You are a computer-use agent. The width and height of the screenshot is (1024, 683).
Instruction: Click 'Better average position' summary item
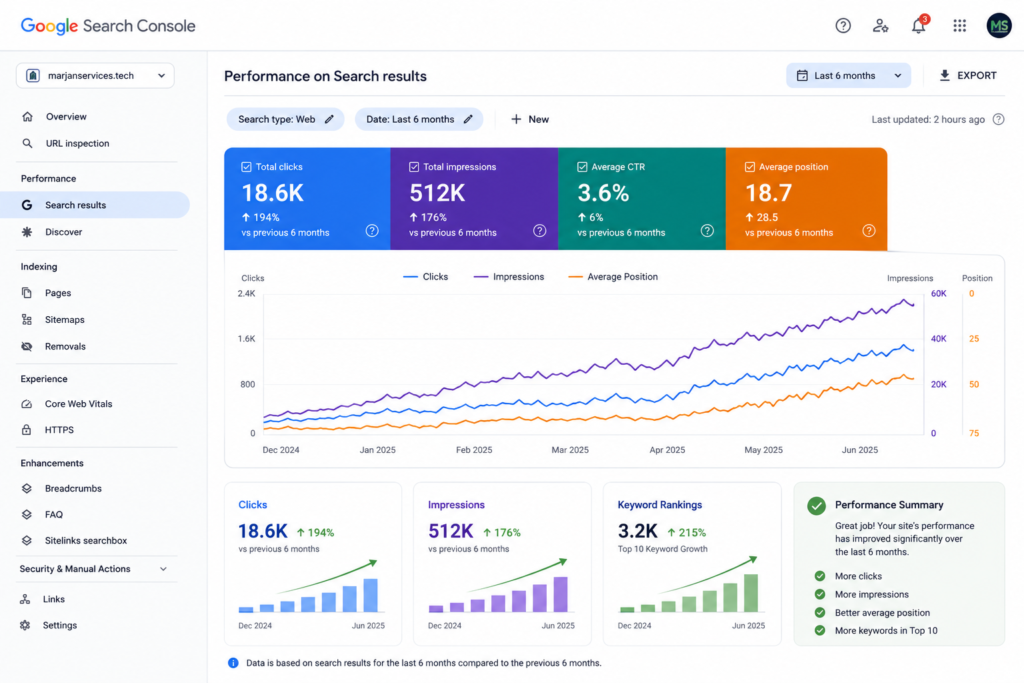[882, 612]
